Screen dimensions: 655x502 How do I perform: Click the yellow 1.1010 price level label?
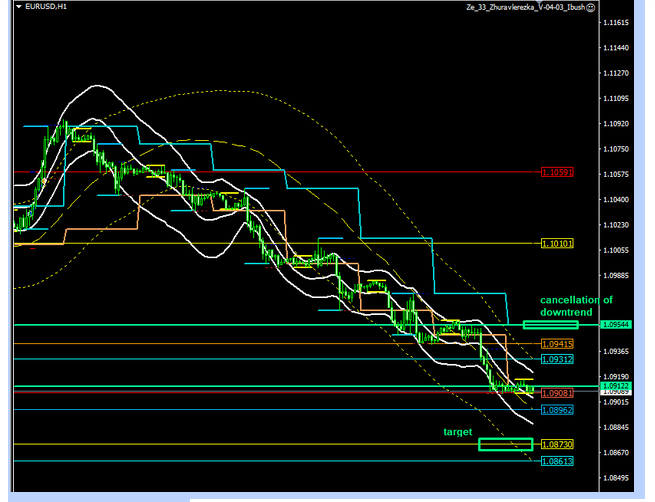click(x=556, y=243)
